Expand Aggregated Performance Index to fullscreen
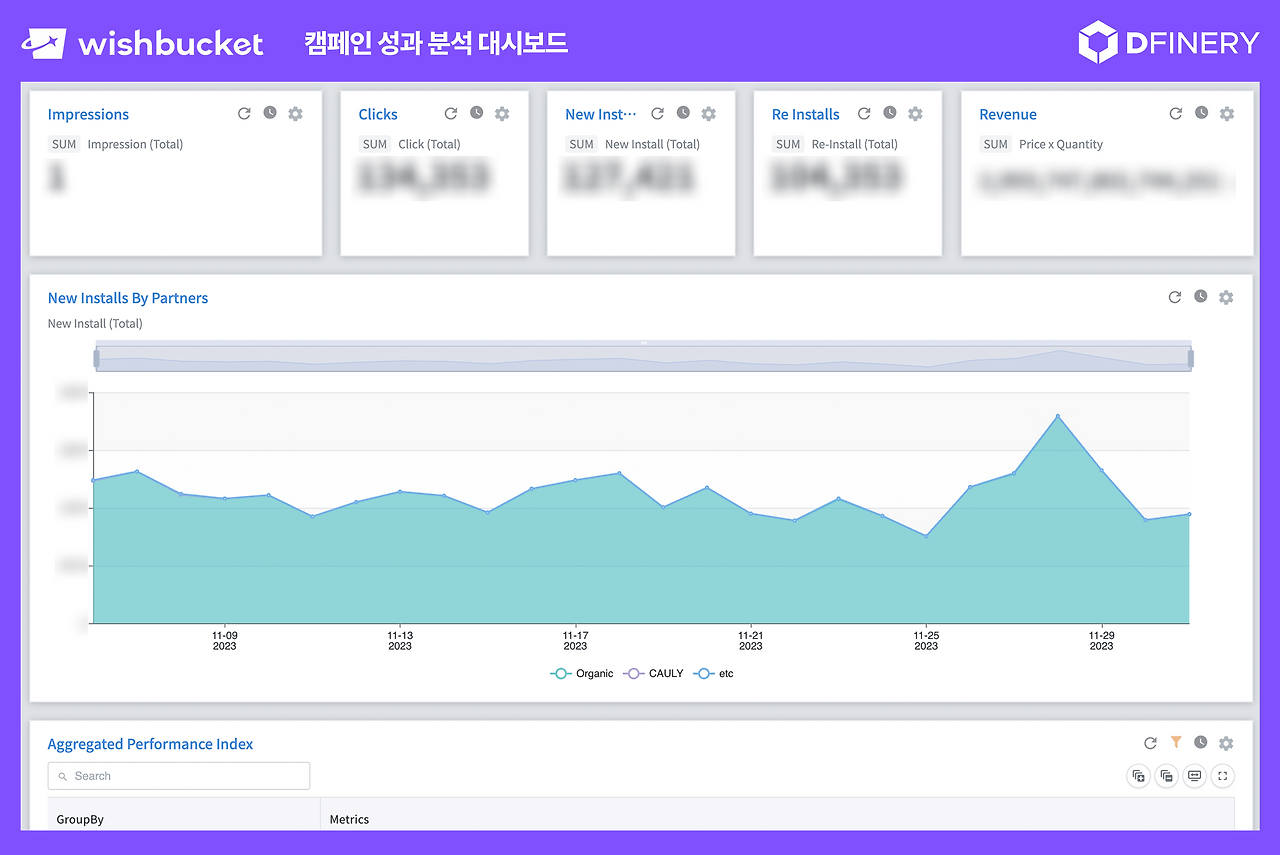 [1222, 775]
